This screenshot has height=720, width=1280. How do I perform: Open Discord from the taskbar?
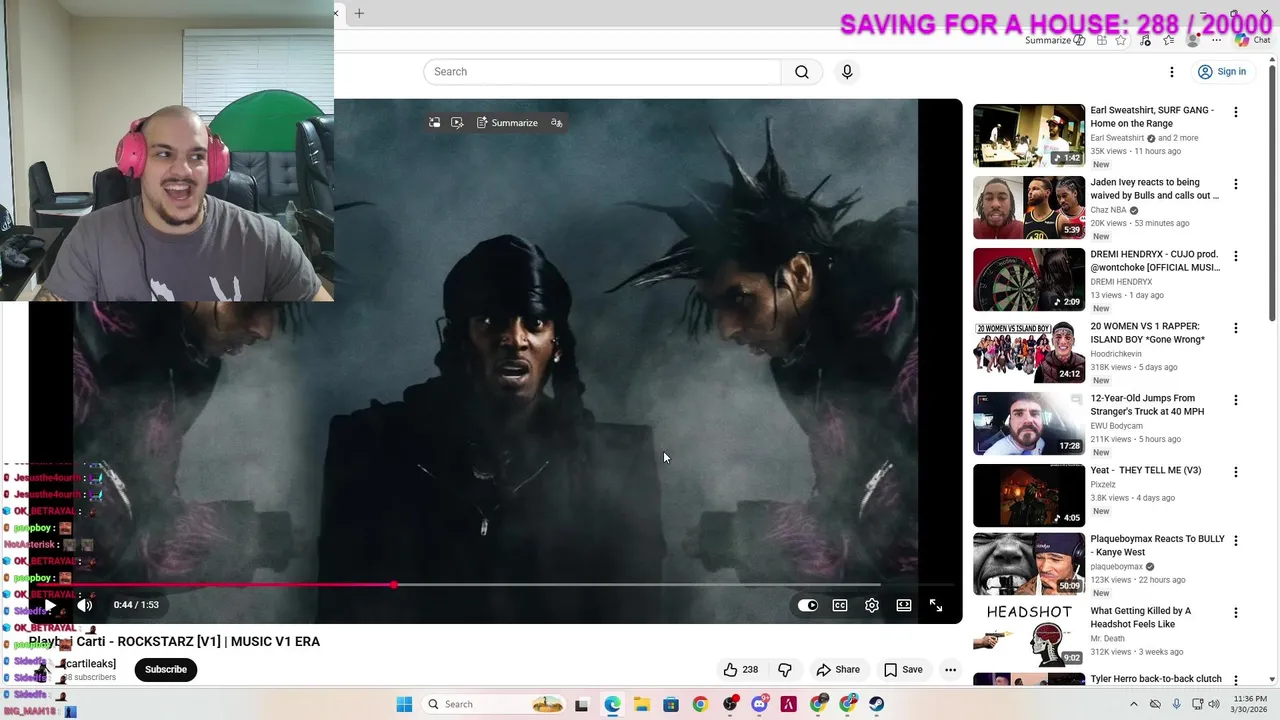[x=759, y=704]
